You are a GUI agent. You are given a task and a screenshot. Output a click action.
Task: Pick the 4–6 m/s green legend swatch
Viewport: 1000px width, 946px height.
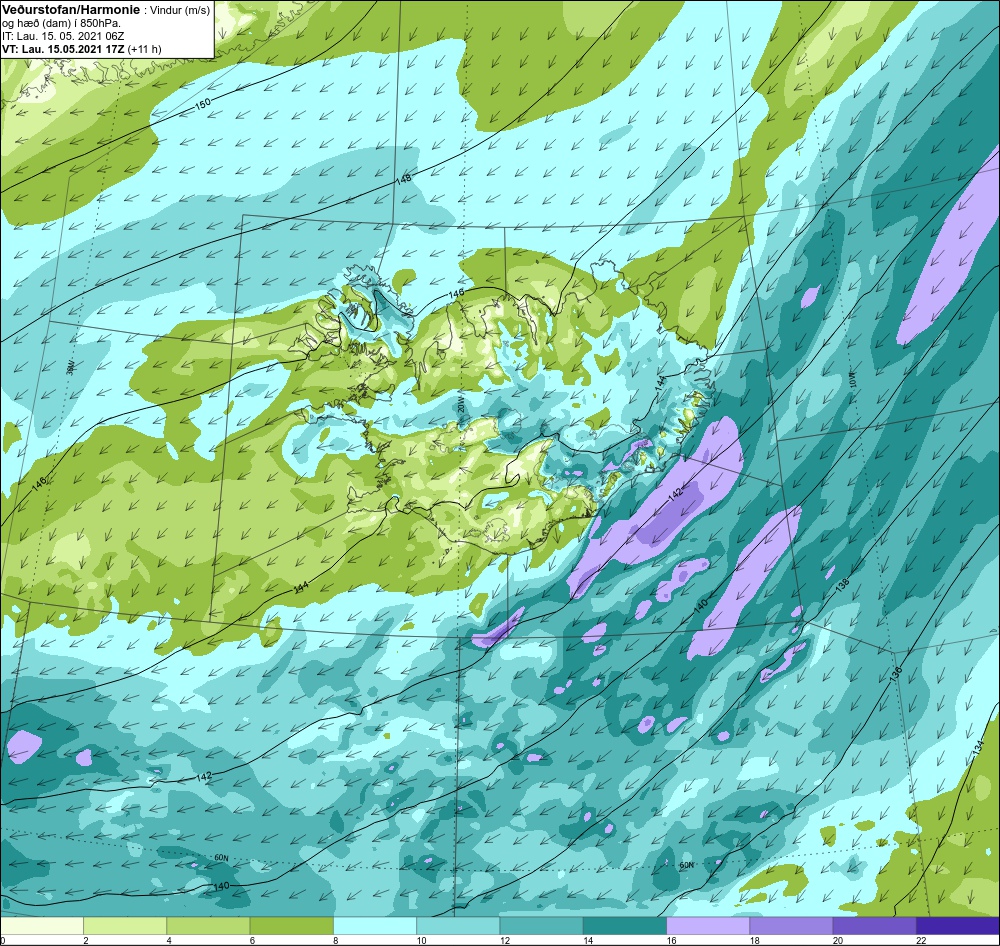(209, 926)
